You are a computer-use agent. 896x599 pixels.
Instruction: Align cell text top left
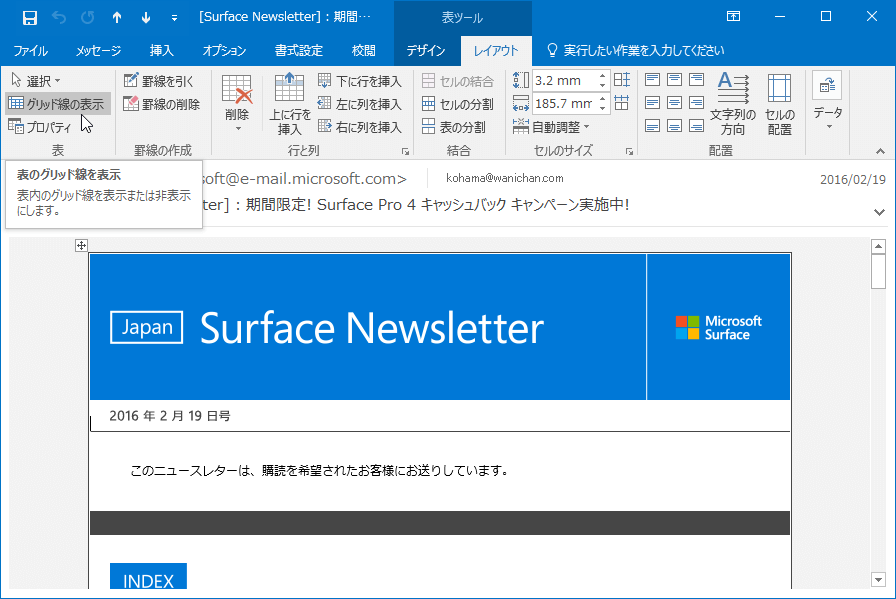pos(652,79)
